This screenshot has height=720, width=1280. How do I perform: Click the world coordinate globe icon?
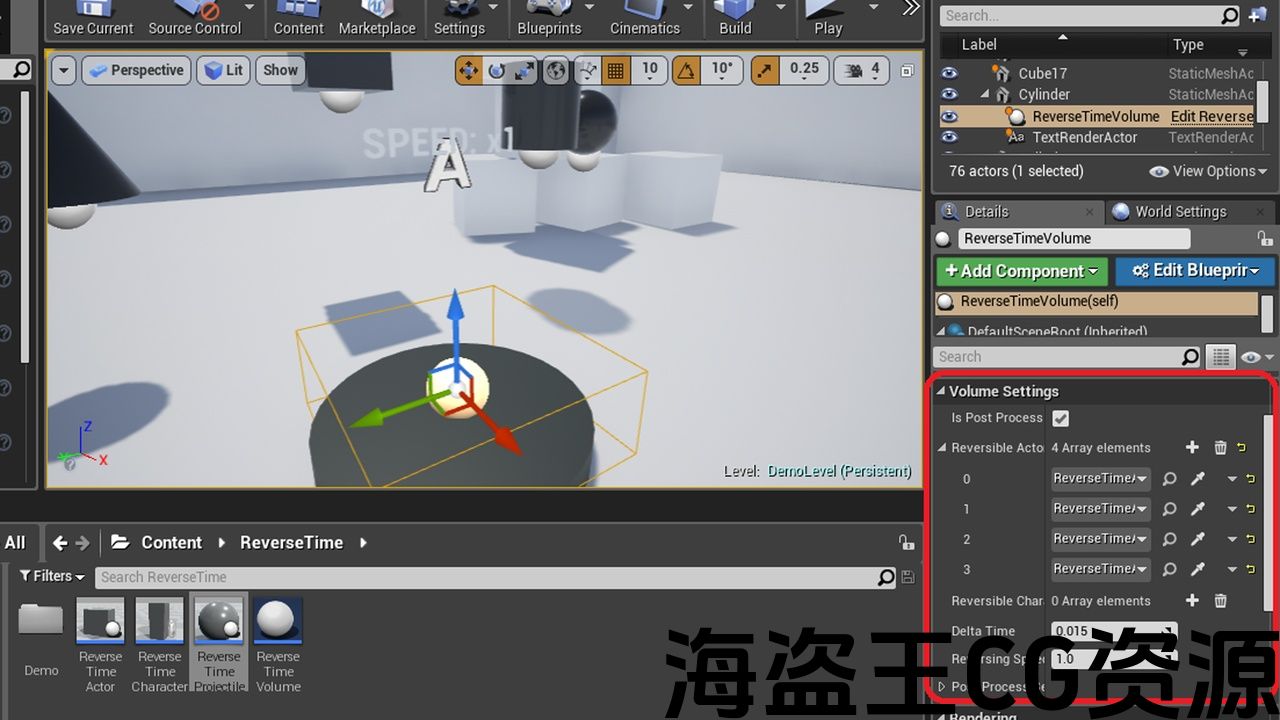point(556,70)
